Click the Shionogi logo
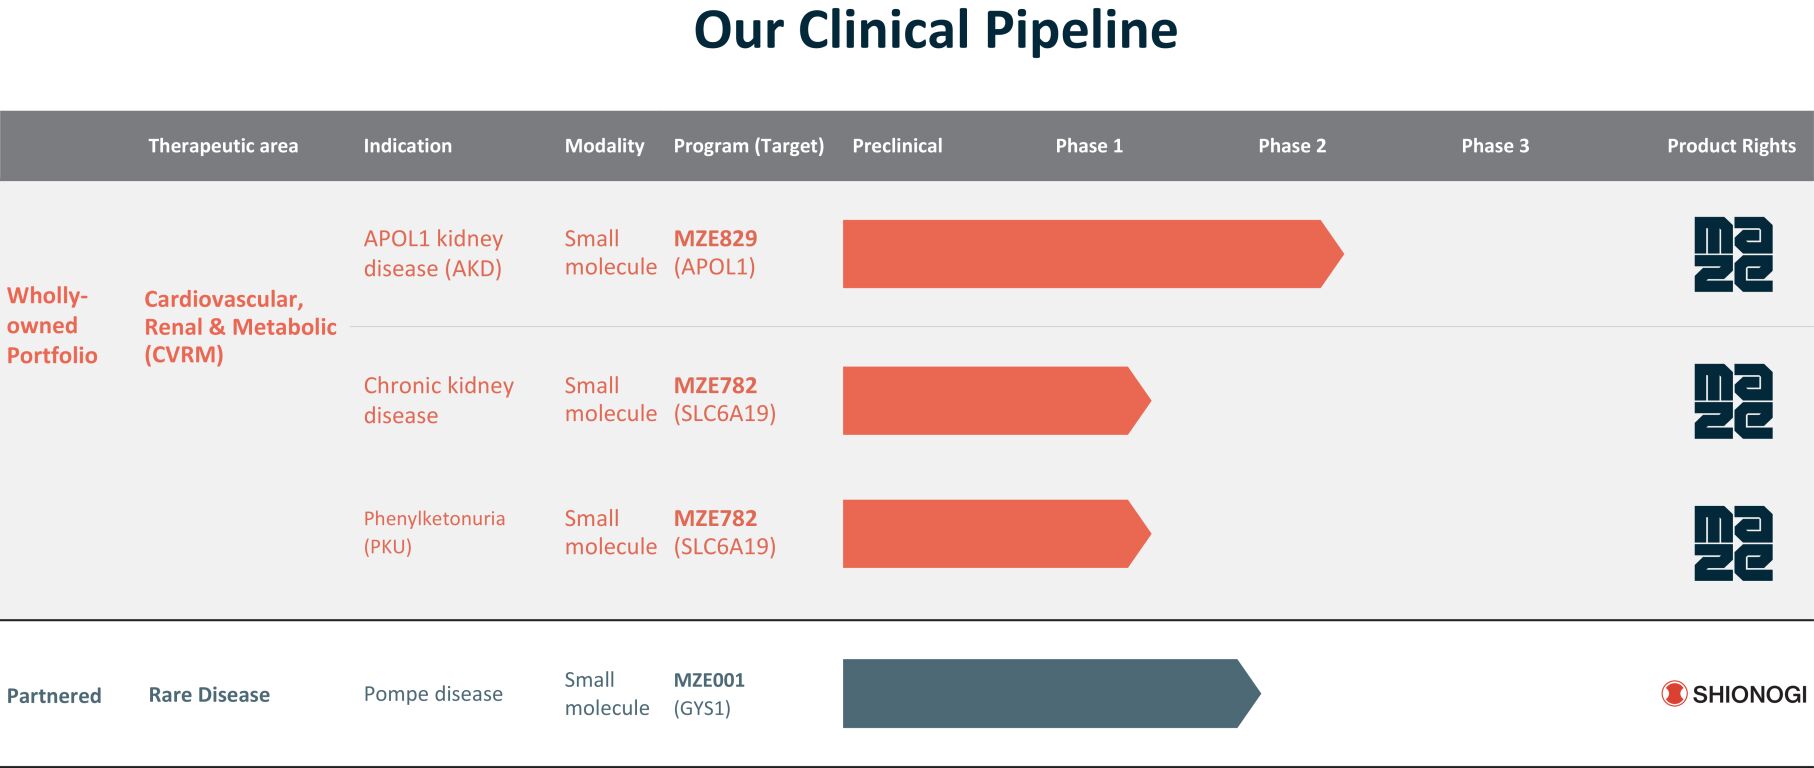 tap(1733, 694)
